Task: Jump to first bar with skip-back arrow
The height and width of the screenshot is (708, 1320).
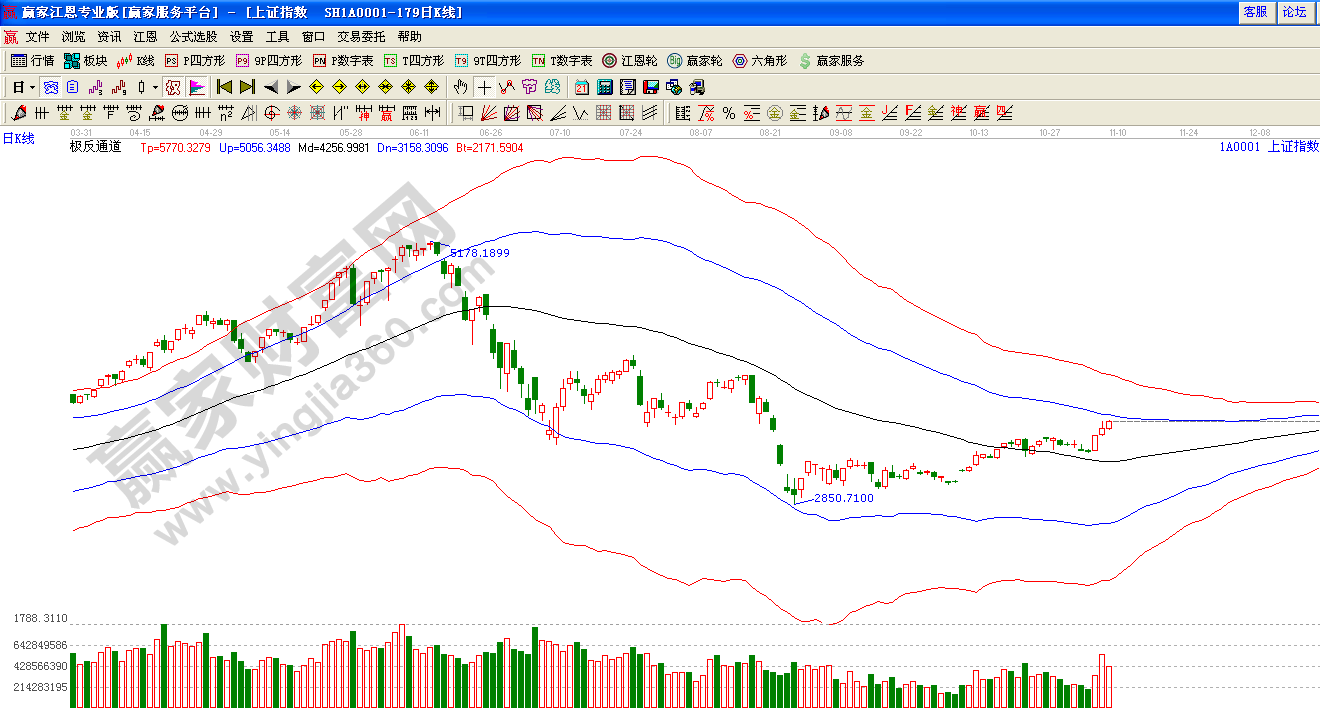Action: tap(224, 87)
